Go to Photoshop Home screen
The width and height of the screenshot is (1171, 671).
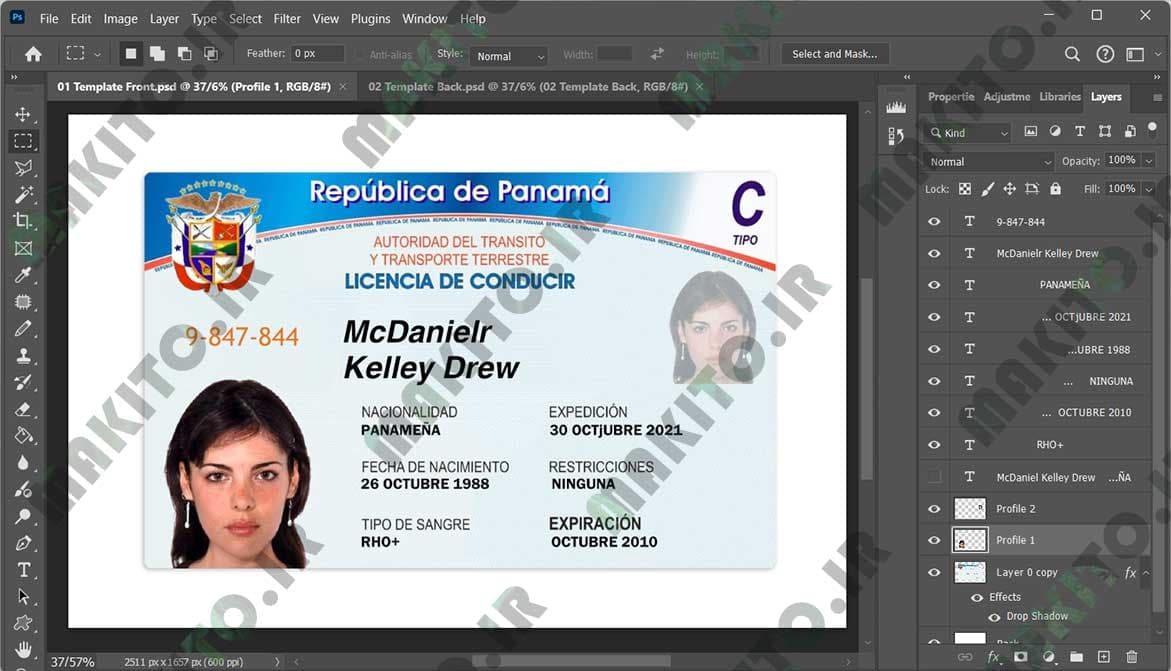coord(33,54)
